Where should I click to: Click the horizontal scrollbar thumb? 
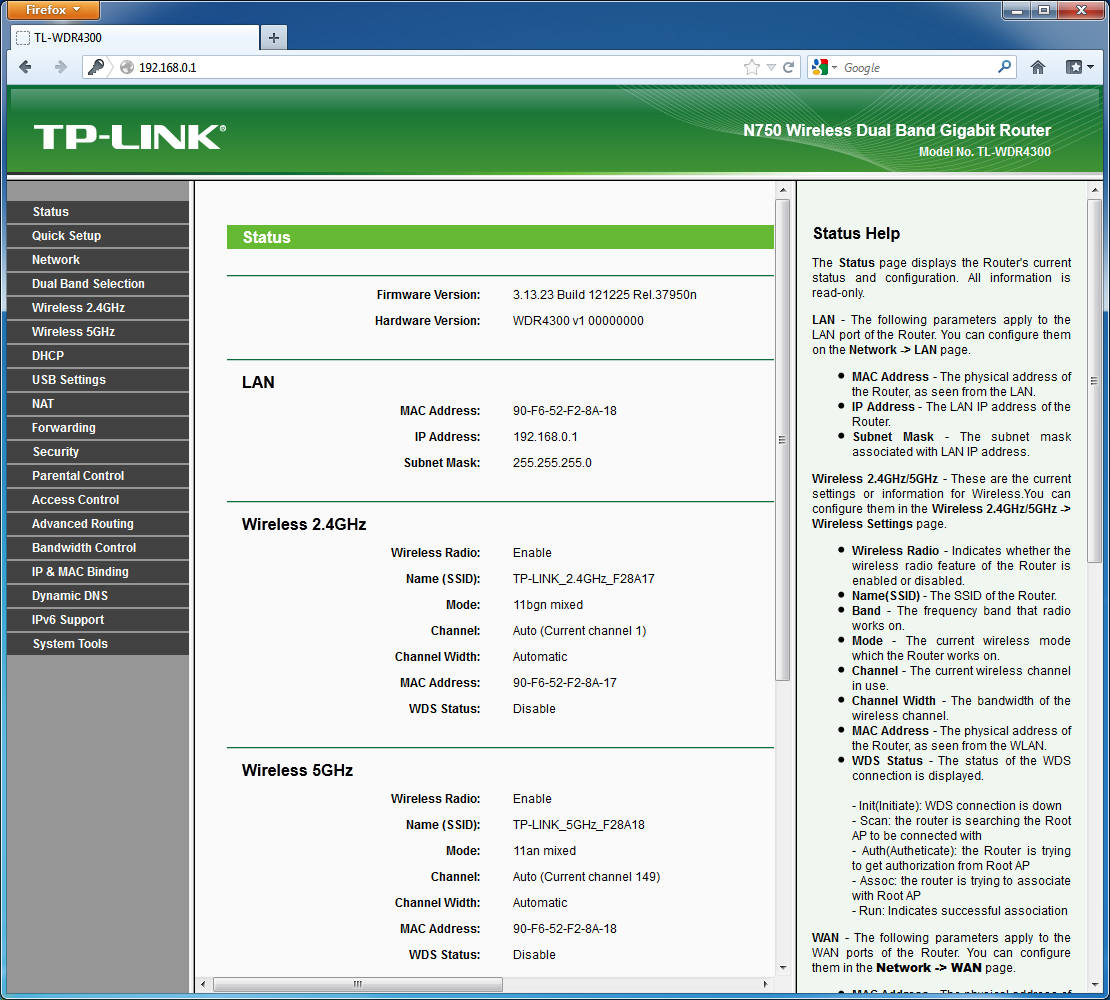(x=357, y=984)
